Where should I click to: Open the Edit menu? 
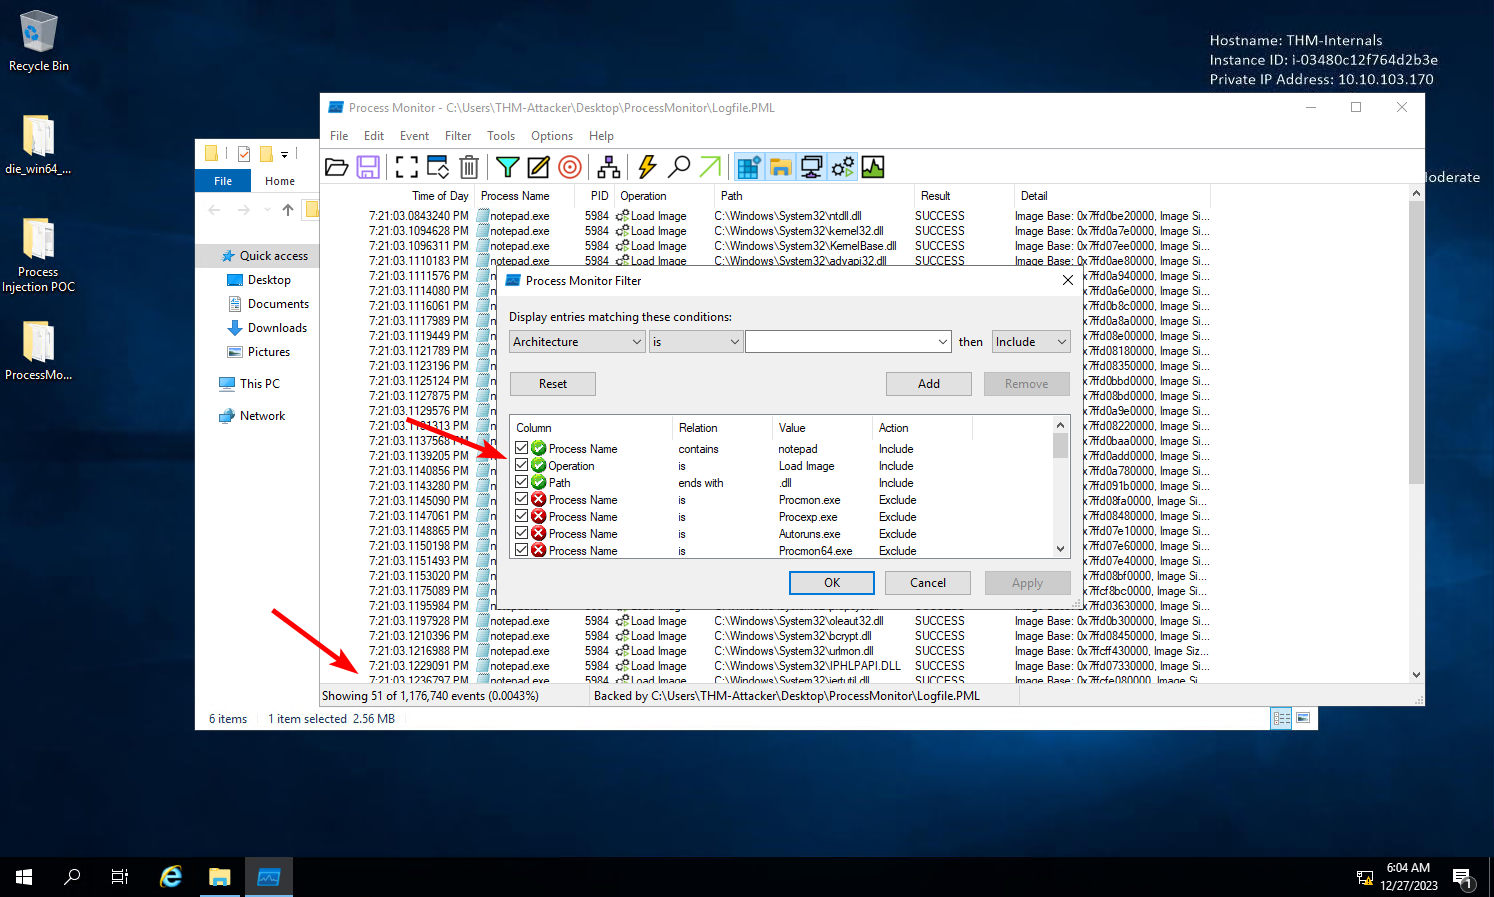click(374, 136)
